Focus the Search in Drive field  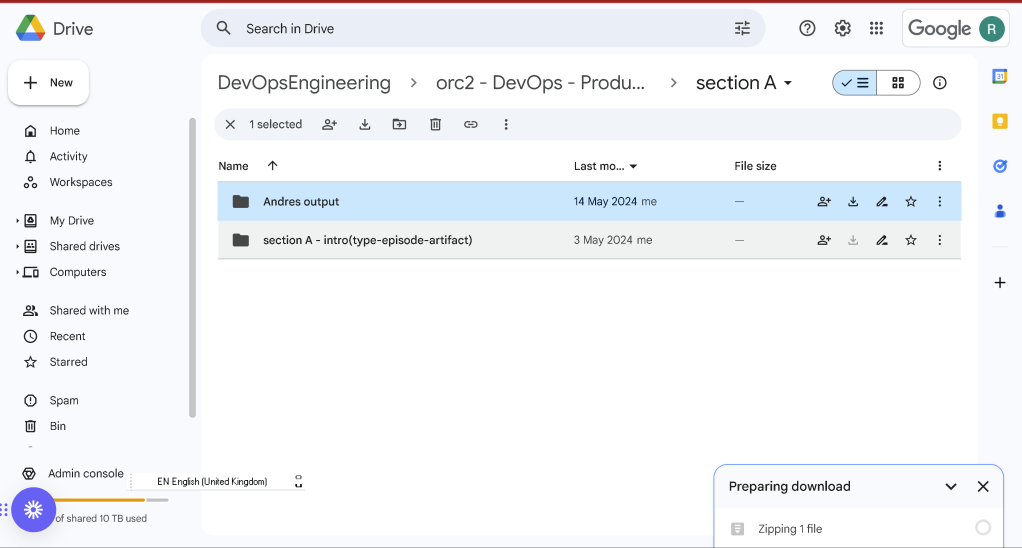coord(482,29)
